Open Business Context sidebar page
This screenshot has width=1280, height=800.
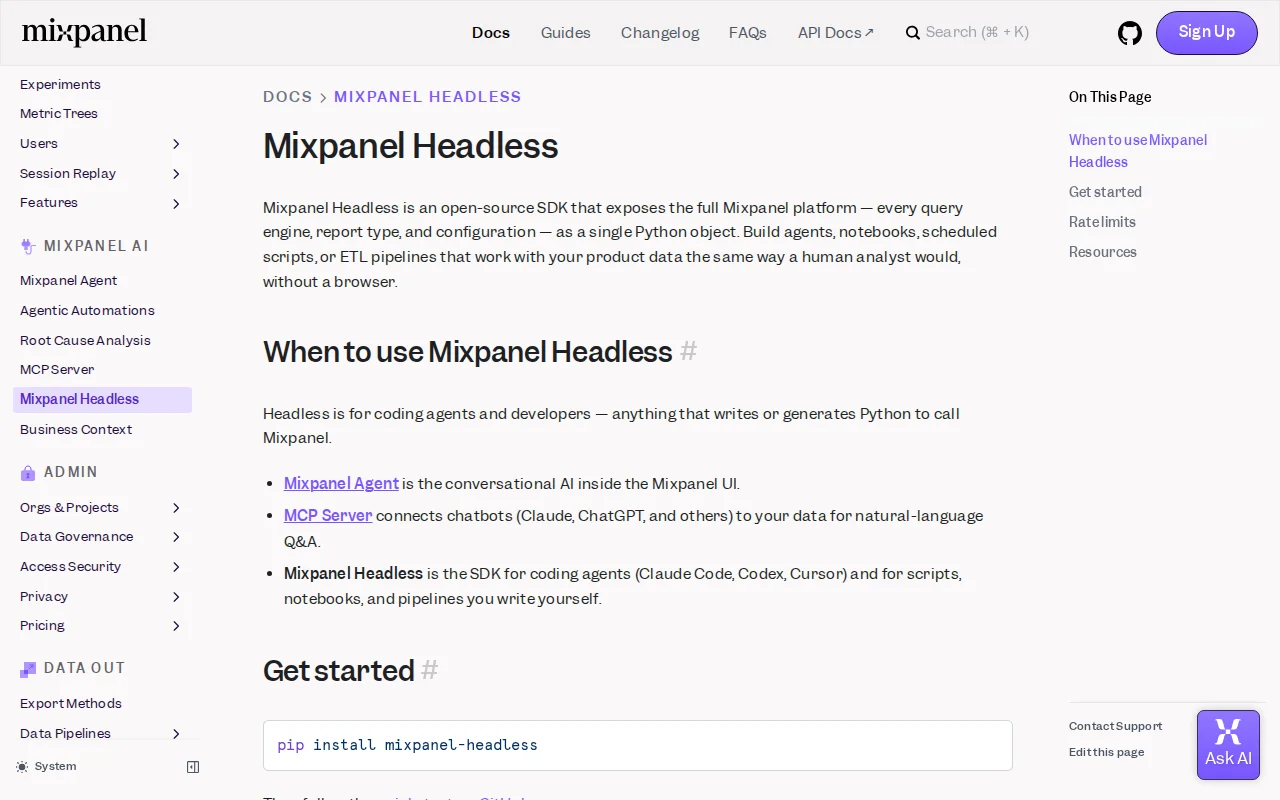point(76,430)
